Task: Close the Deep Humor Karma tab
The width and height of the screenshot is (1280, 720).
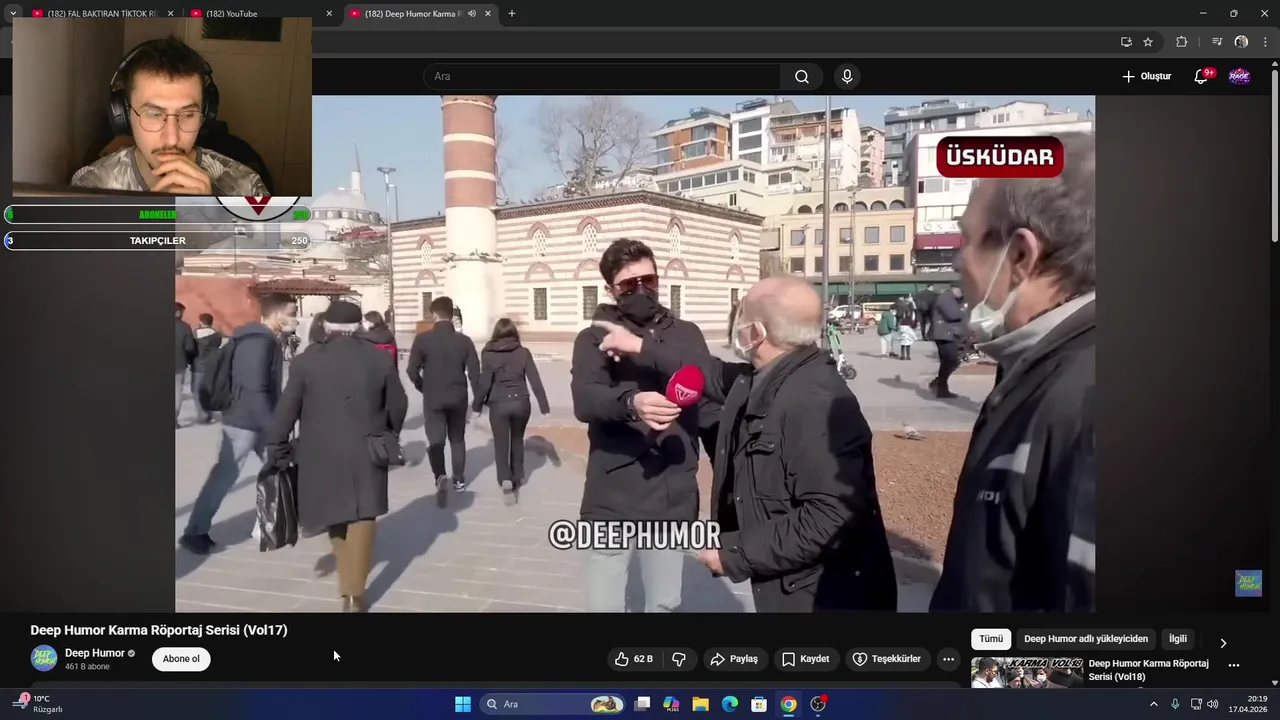Action: [x=488, y=14]
